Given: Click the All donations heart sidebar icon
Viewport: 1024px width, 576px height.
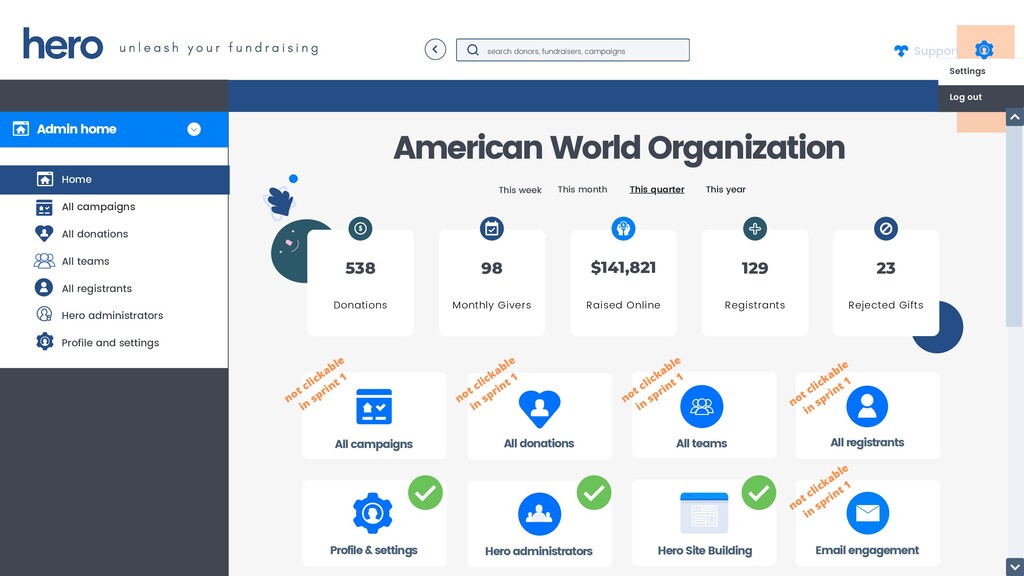Looking at the screenshot, I should (x=44, y=234).
